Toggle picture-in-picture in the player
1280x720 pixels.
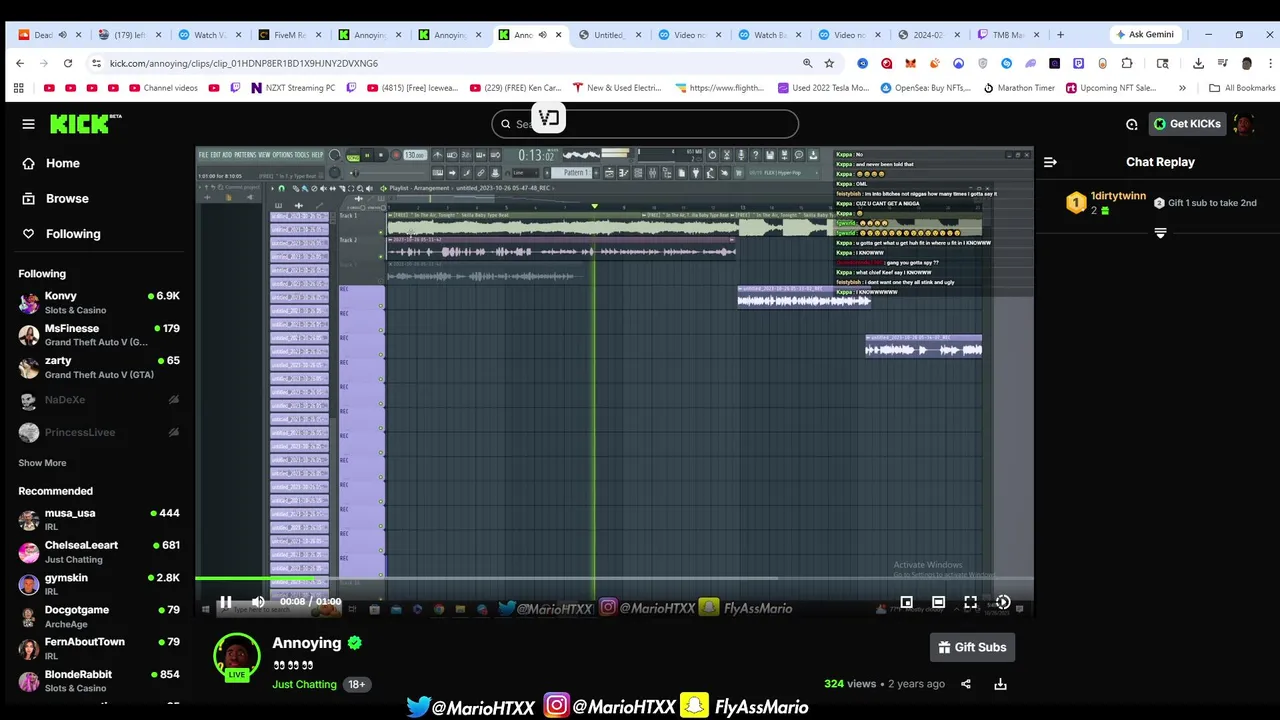coord(906,602)
